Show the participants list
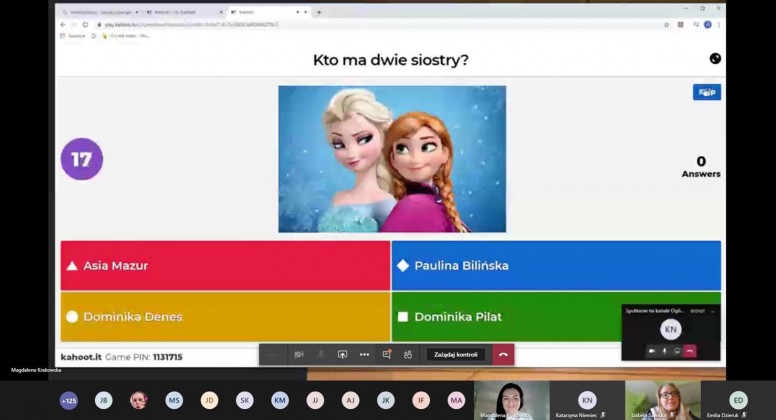The width and height of the screenshot is (776, 420). [x=408, y=354]
